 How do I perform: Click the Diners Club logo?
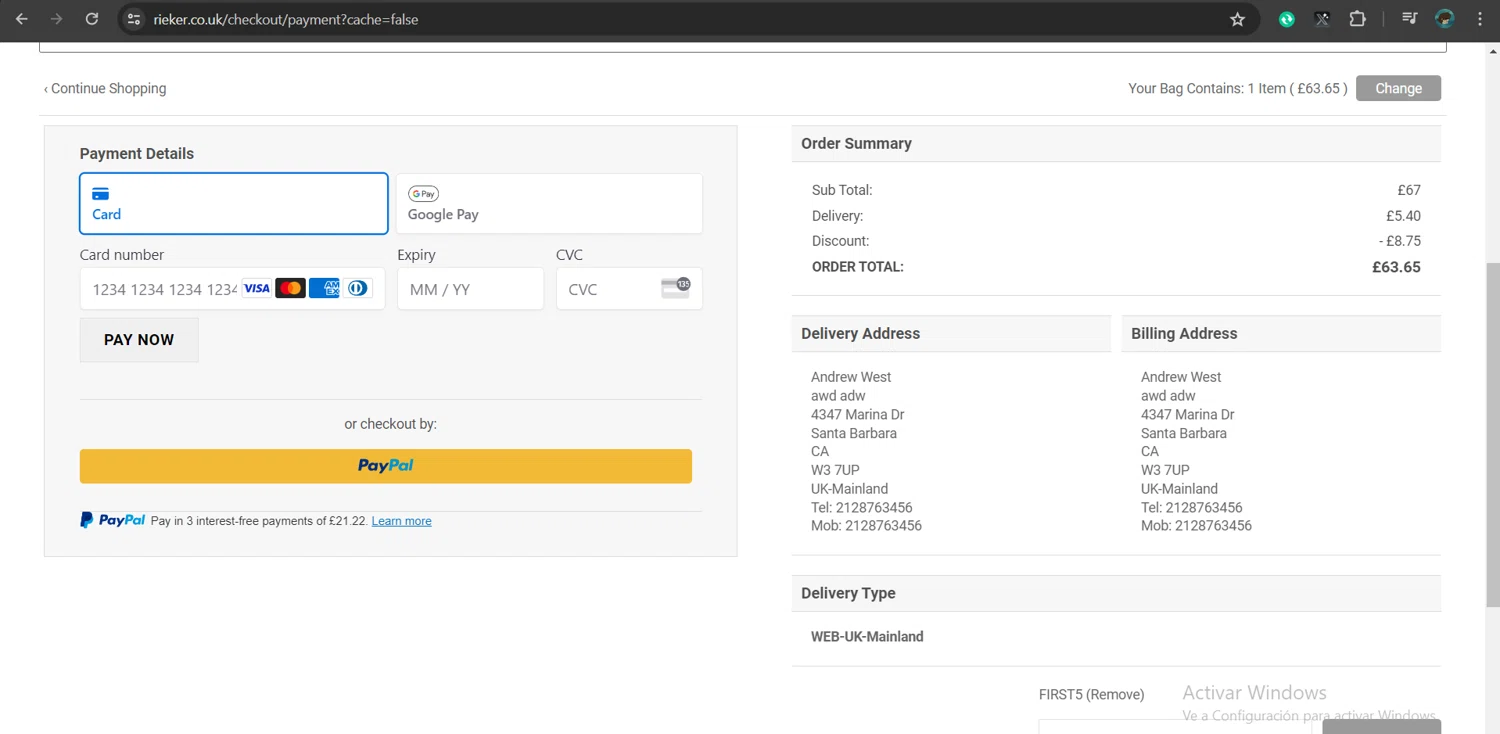[357, 288]
